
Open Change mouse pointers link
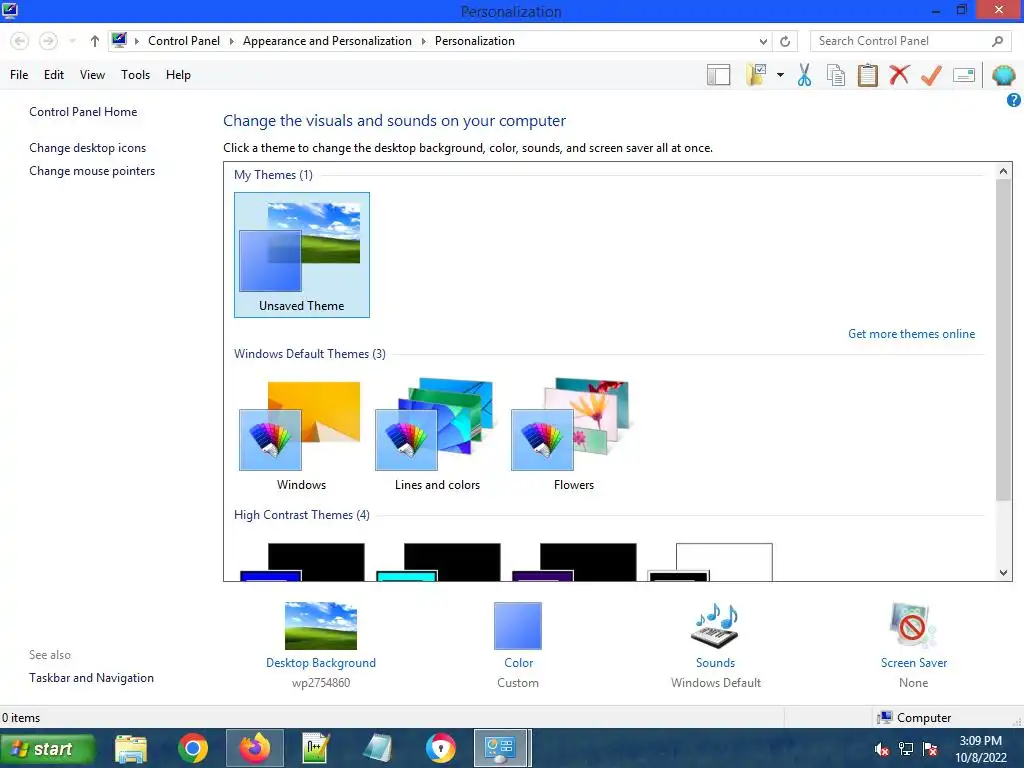pos(92,171)
